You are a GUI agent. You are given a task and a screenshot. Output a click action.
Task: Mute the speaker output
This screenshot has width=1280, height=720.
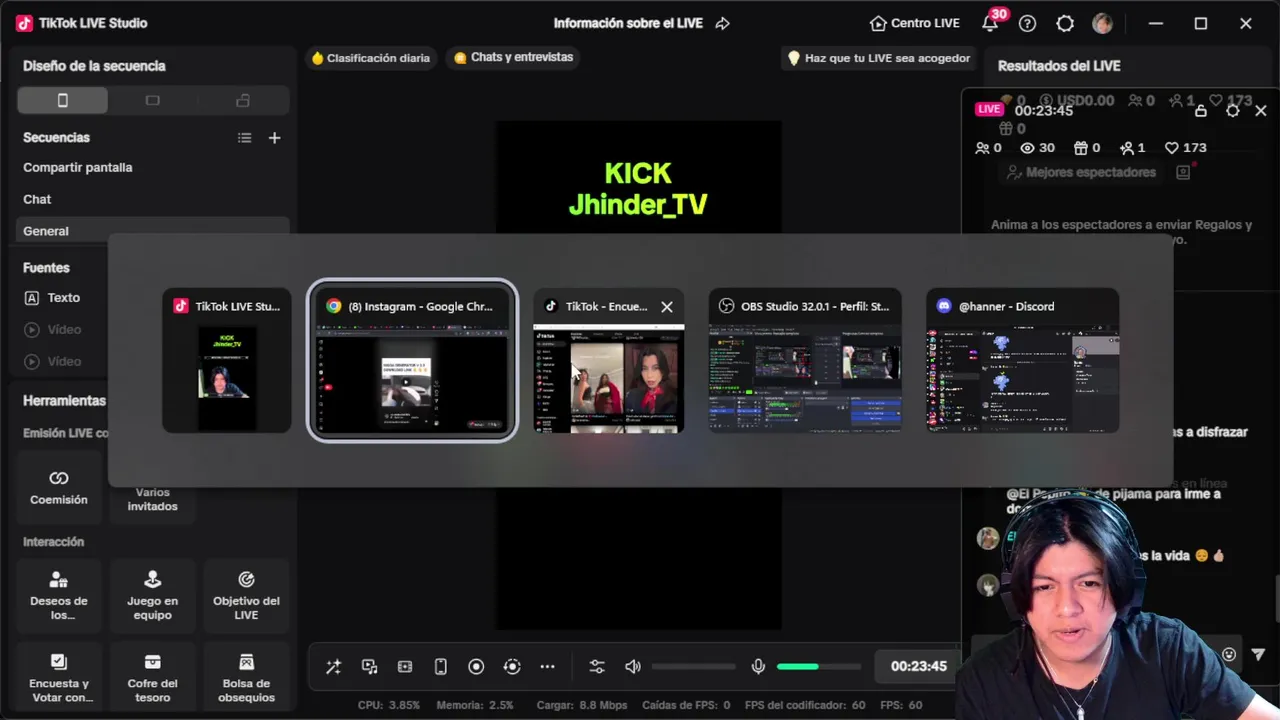(633, 667)
